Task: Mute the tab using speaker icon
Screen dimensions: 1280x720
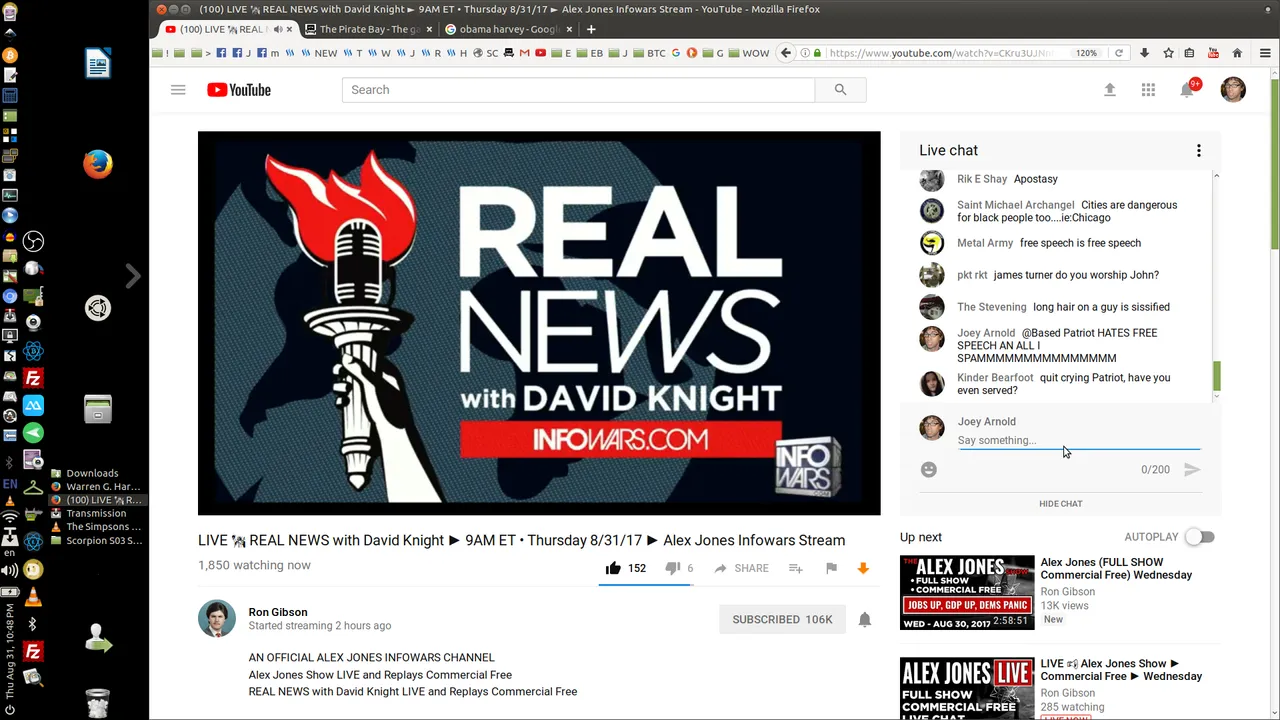Action: (x=277, y=29)
